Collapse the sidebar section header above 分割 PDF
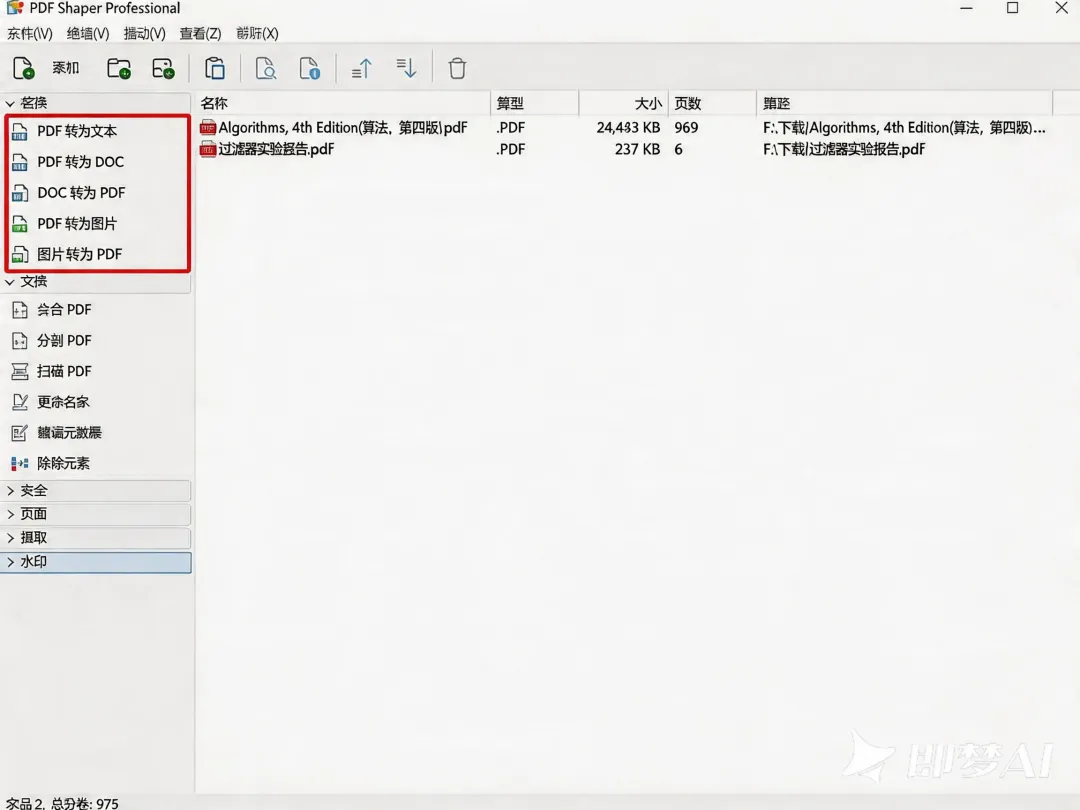 coord(96,282)
